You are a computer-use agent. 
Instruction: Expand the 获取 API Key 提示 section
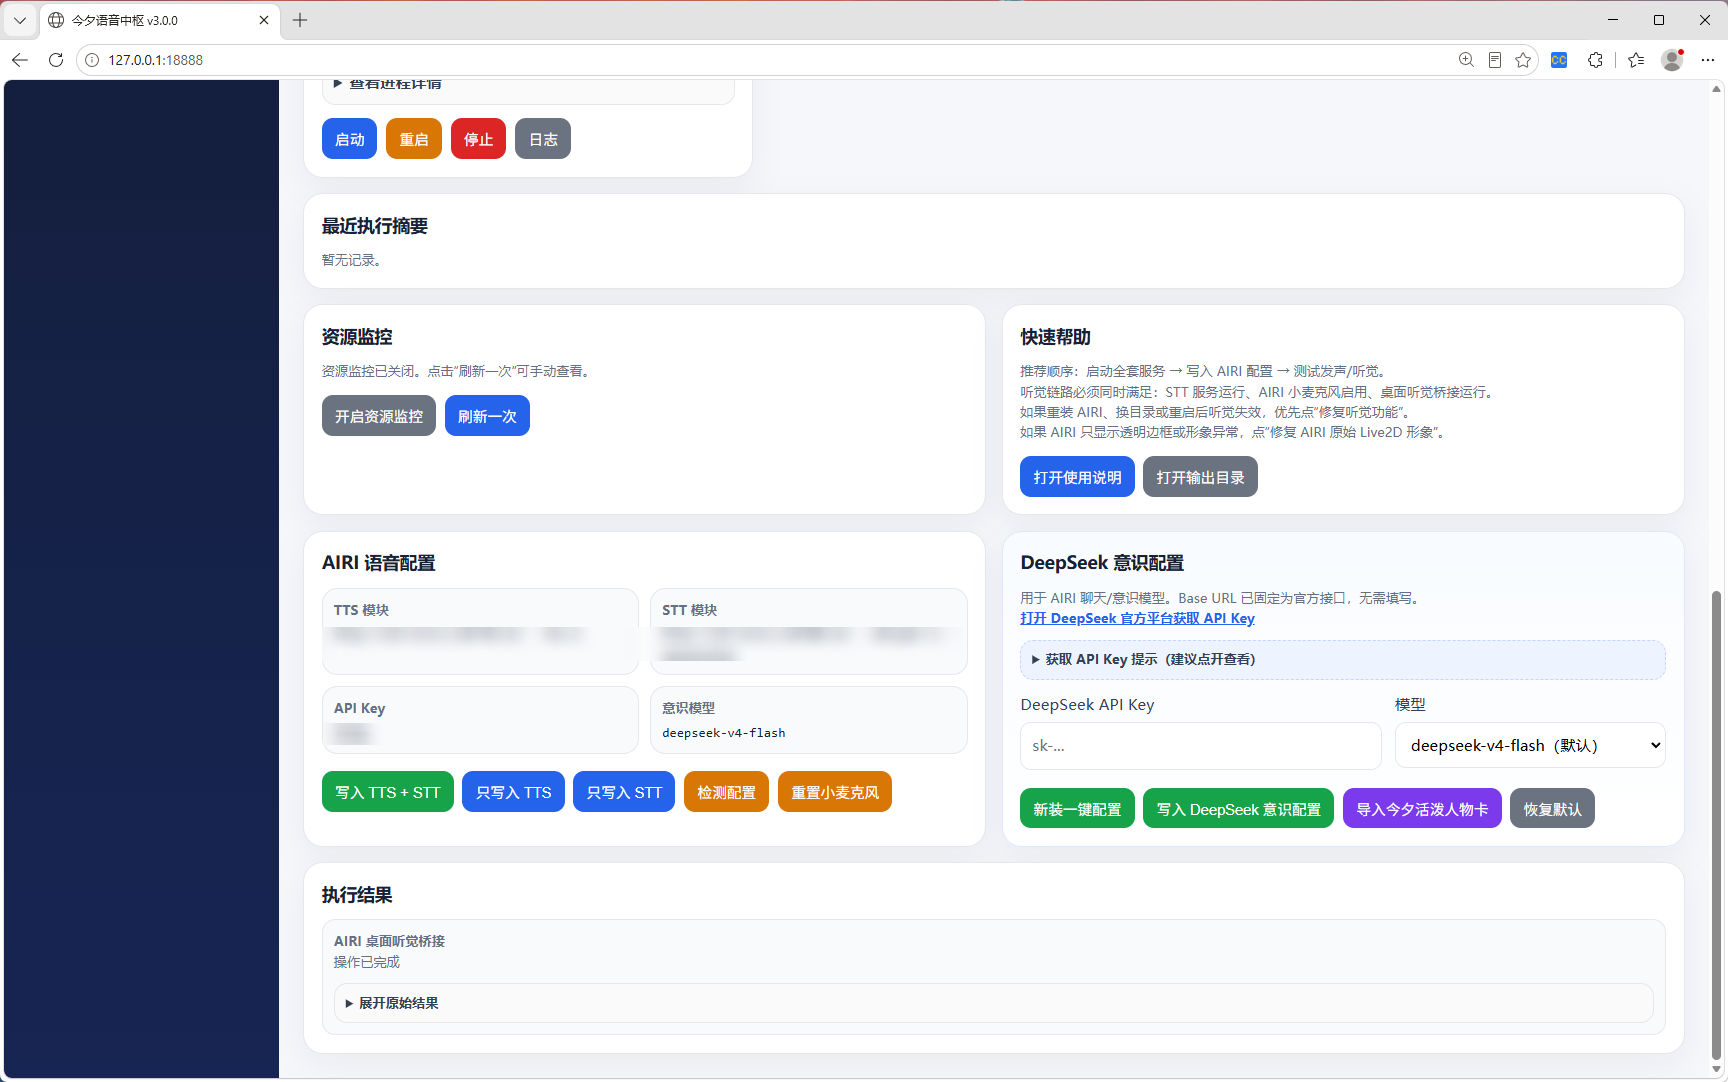(1343, 659)
